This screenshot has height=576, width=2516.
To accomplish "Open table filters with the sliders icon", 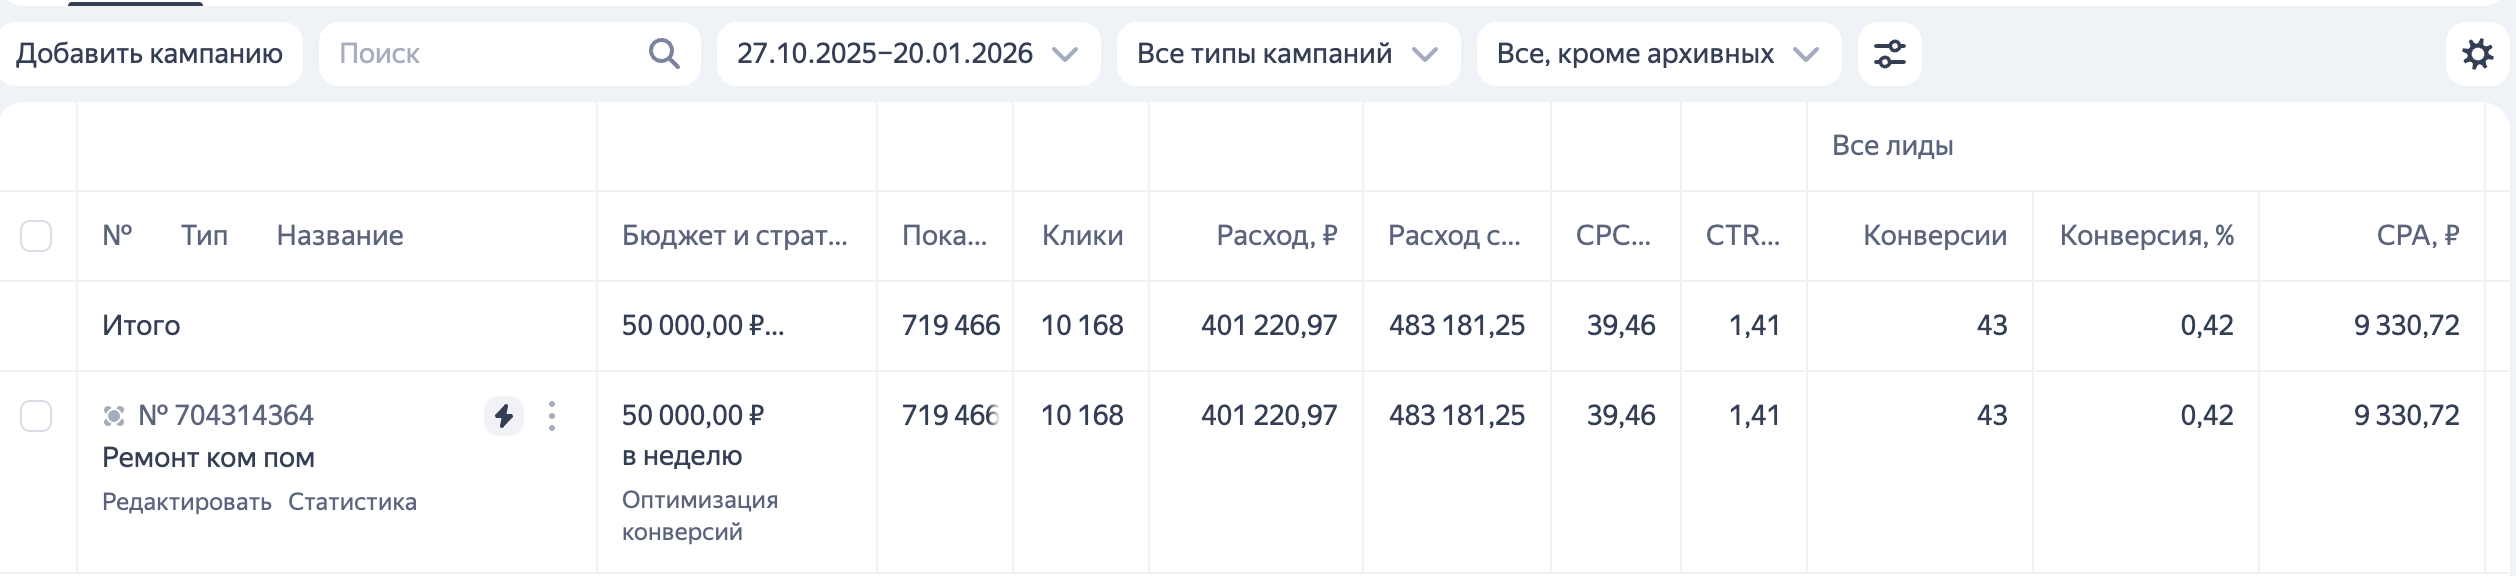I will (x=1889, y=54).
